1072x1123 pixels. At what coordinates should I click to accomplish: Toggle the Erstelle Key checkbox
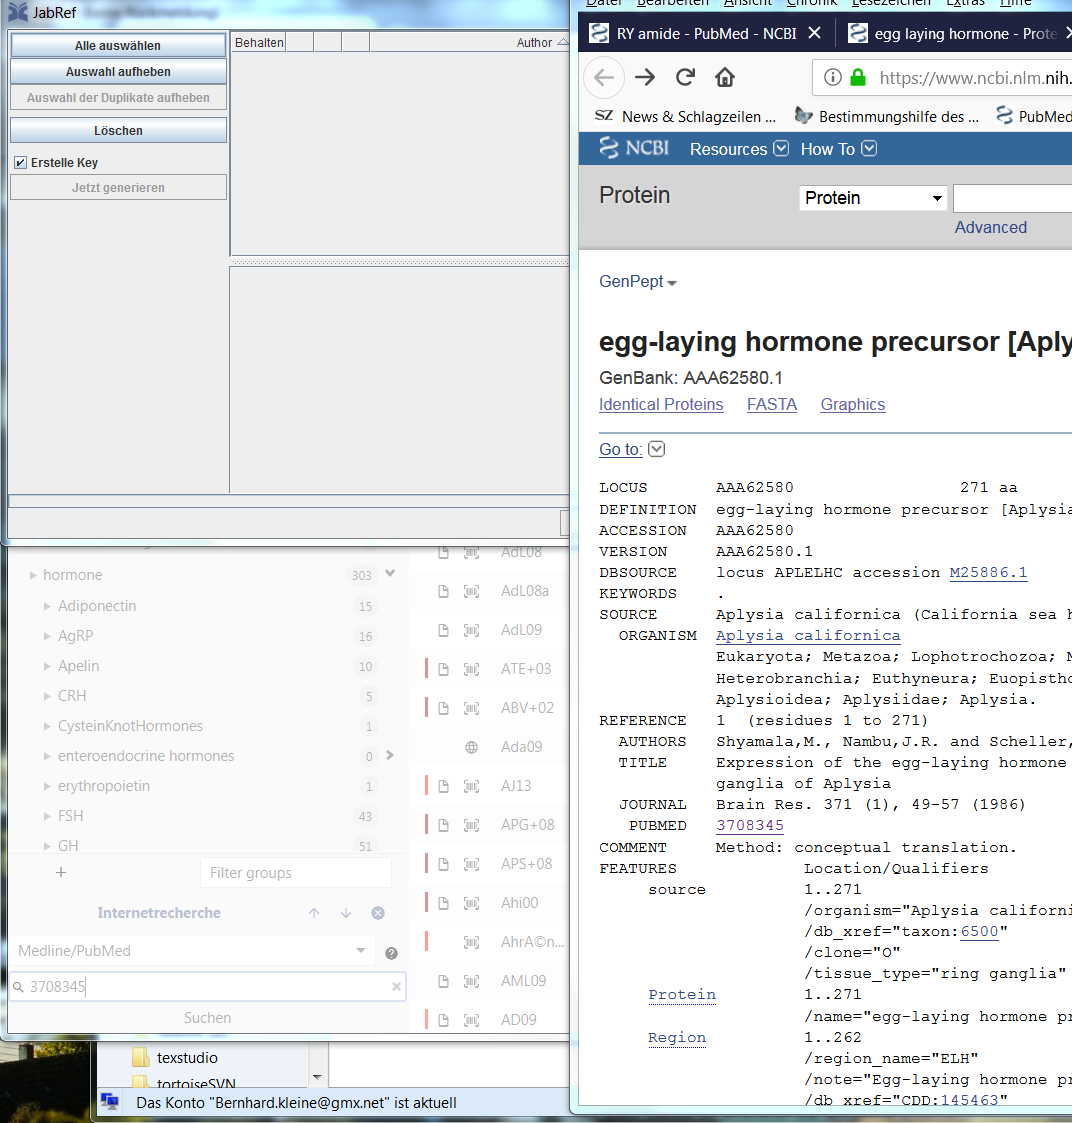pos(21,163)
